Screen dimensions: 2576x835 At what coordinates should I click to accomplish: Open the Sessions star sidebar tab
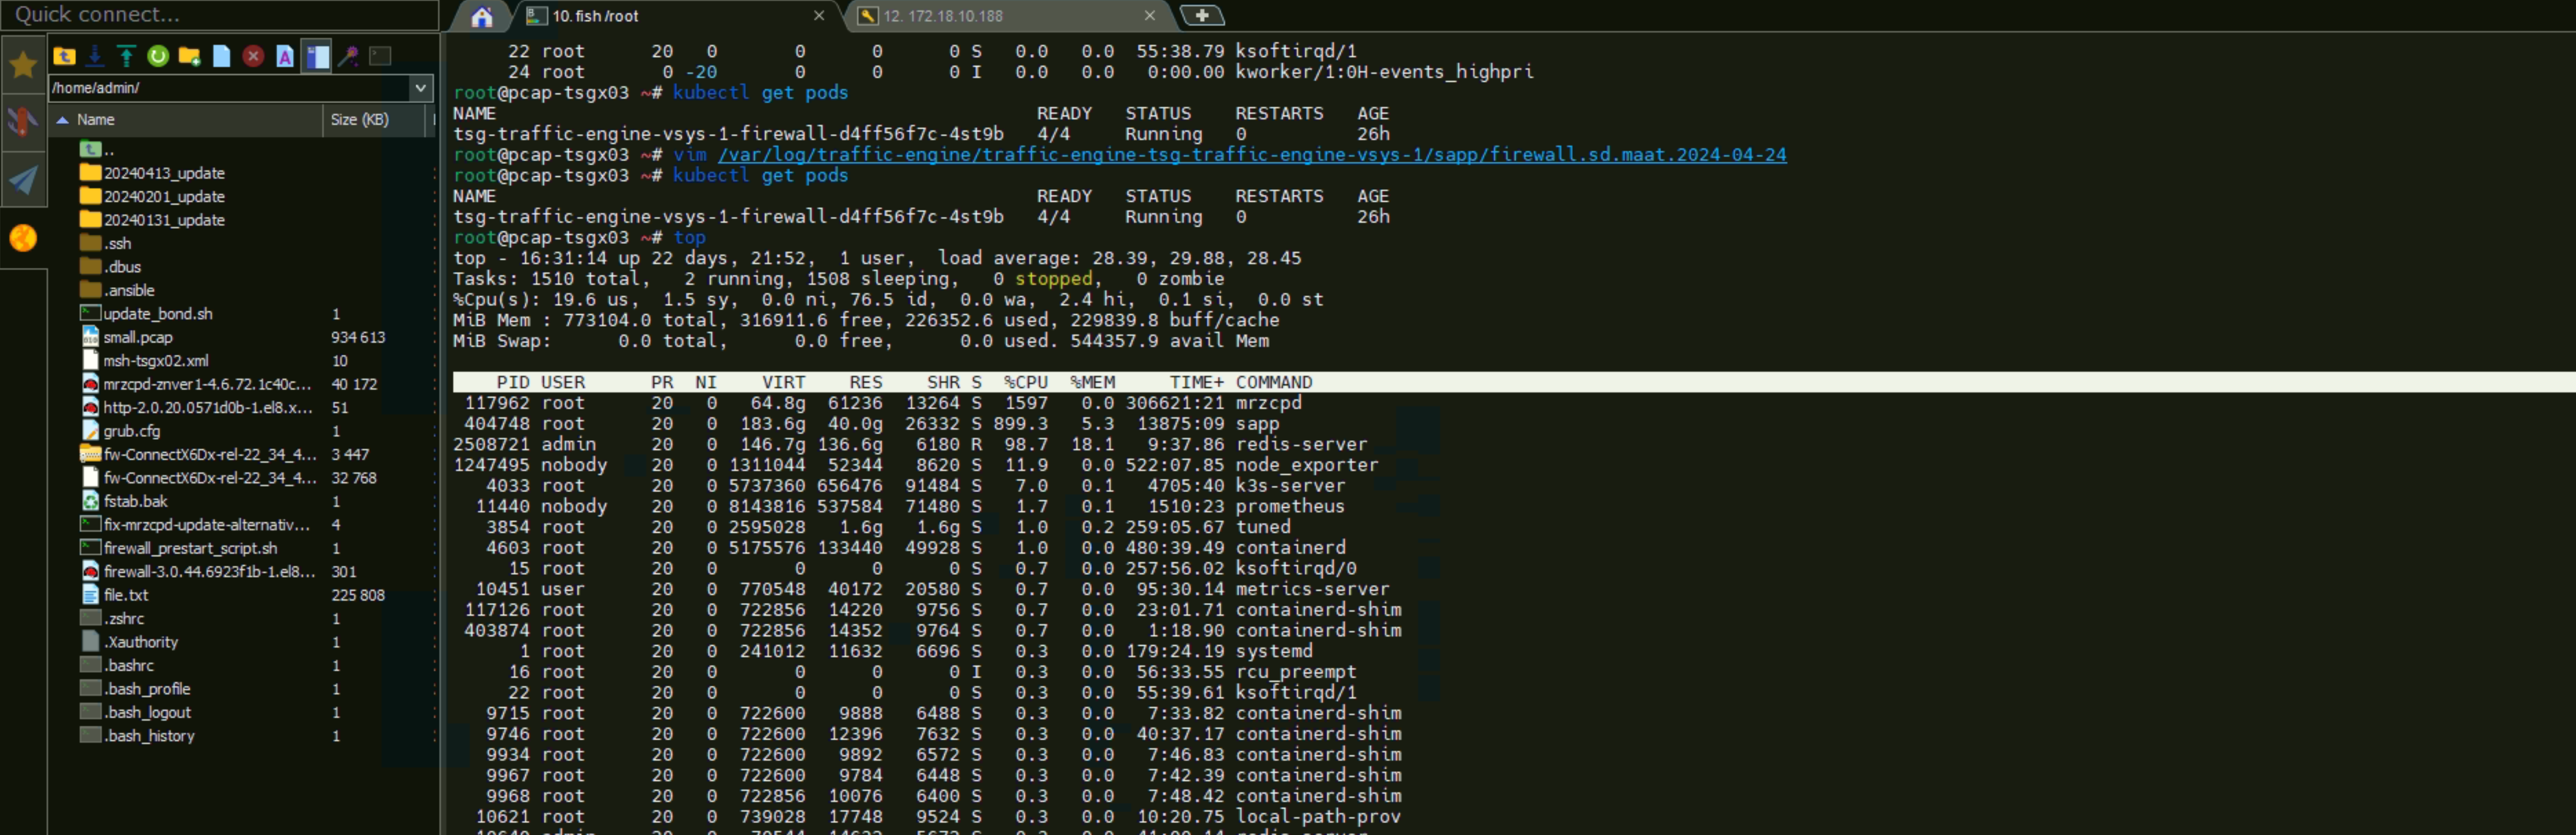[x=23, y=65]
